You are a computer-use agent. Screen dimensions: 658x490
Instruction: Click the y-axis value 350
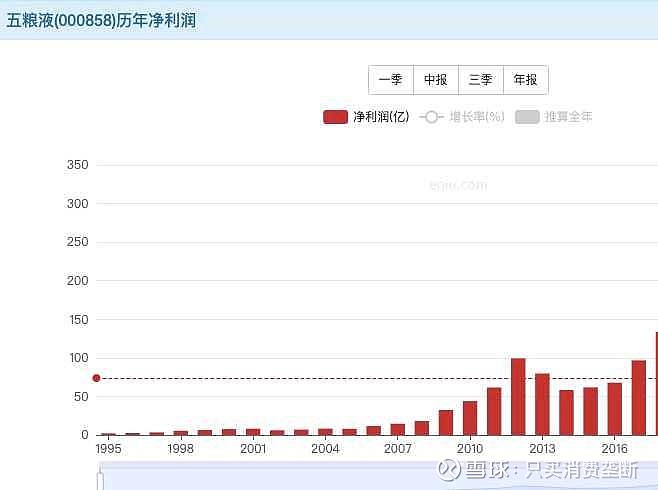point(78,165)
